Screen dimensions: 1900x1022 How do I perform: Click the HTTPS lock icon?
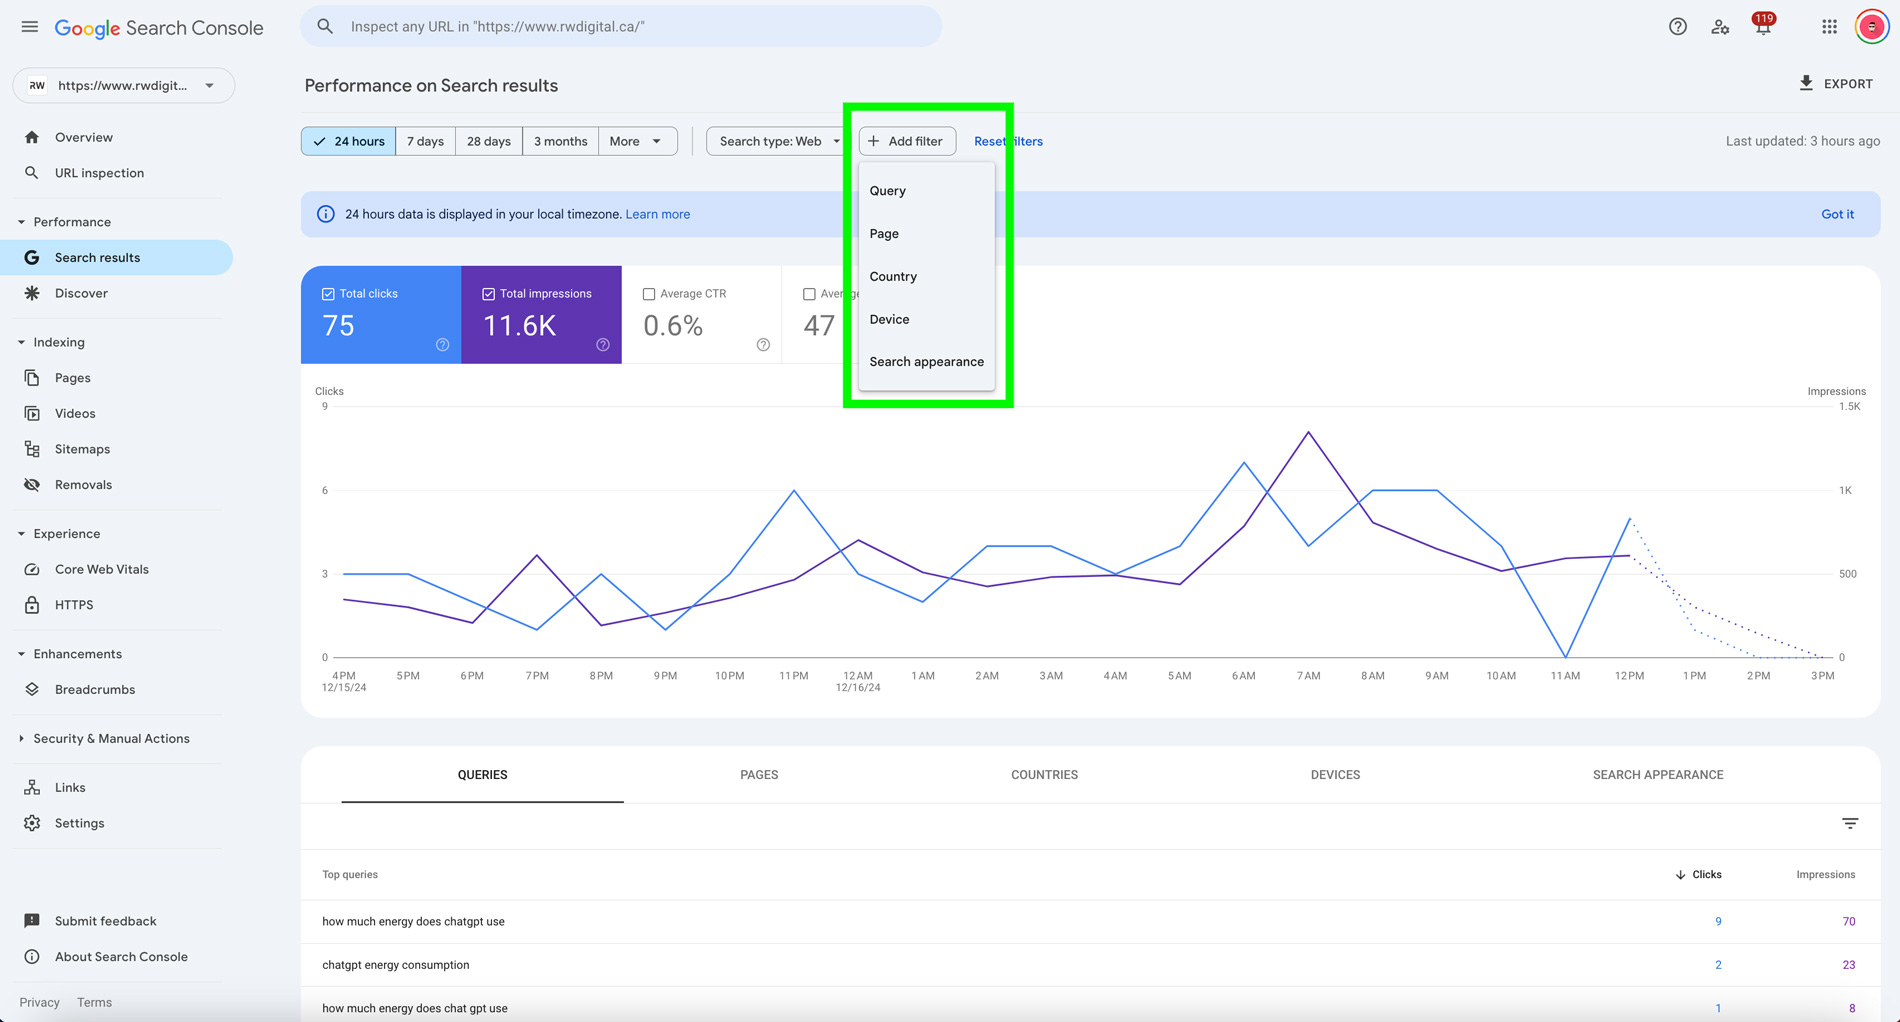point(32,605)
